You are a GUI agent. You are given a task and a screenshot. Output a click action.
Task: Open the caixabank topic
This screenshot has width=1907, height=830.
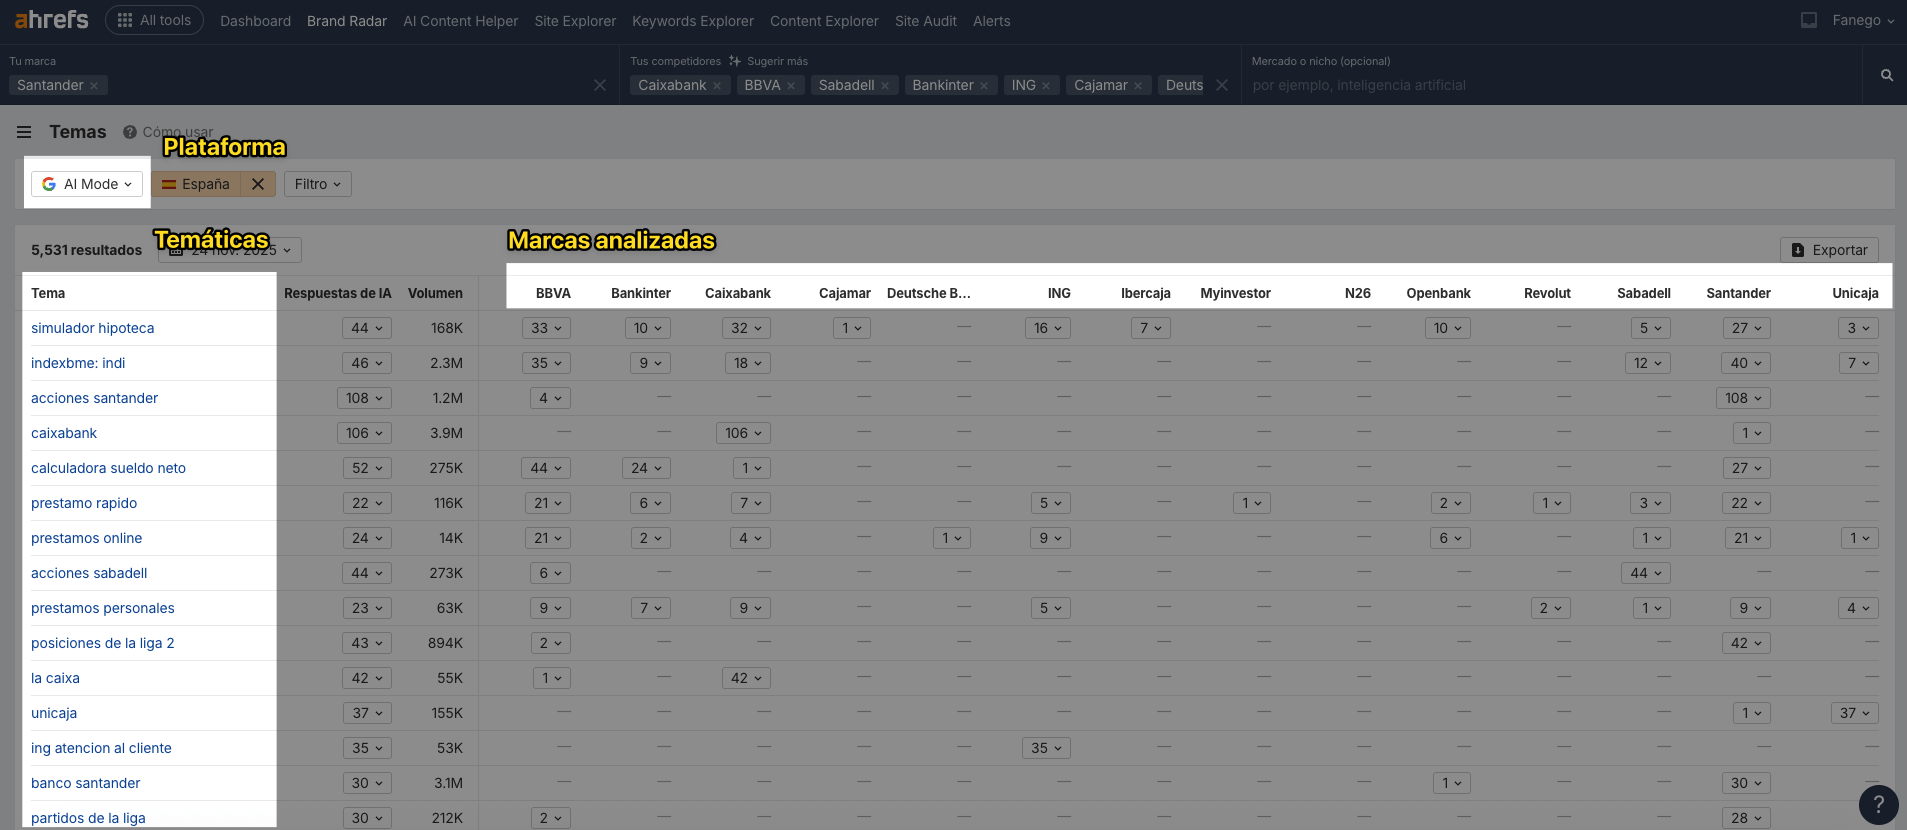pos(64,433)
